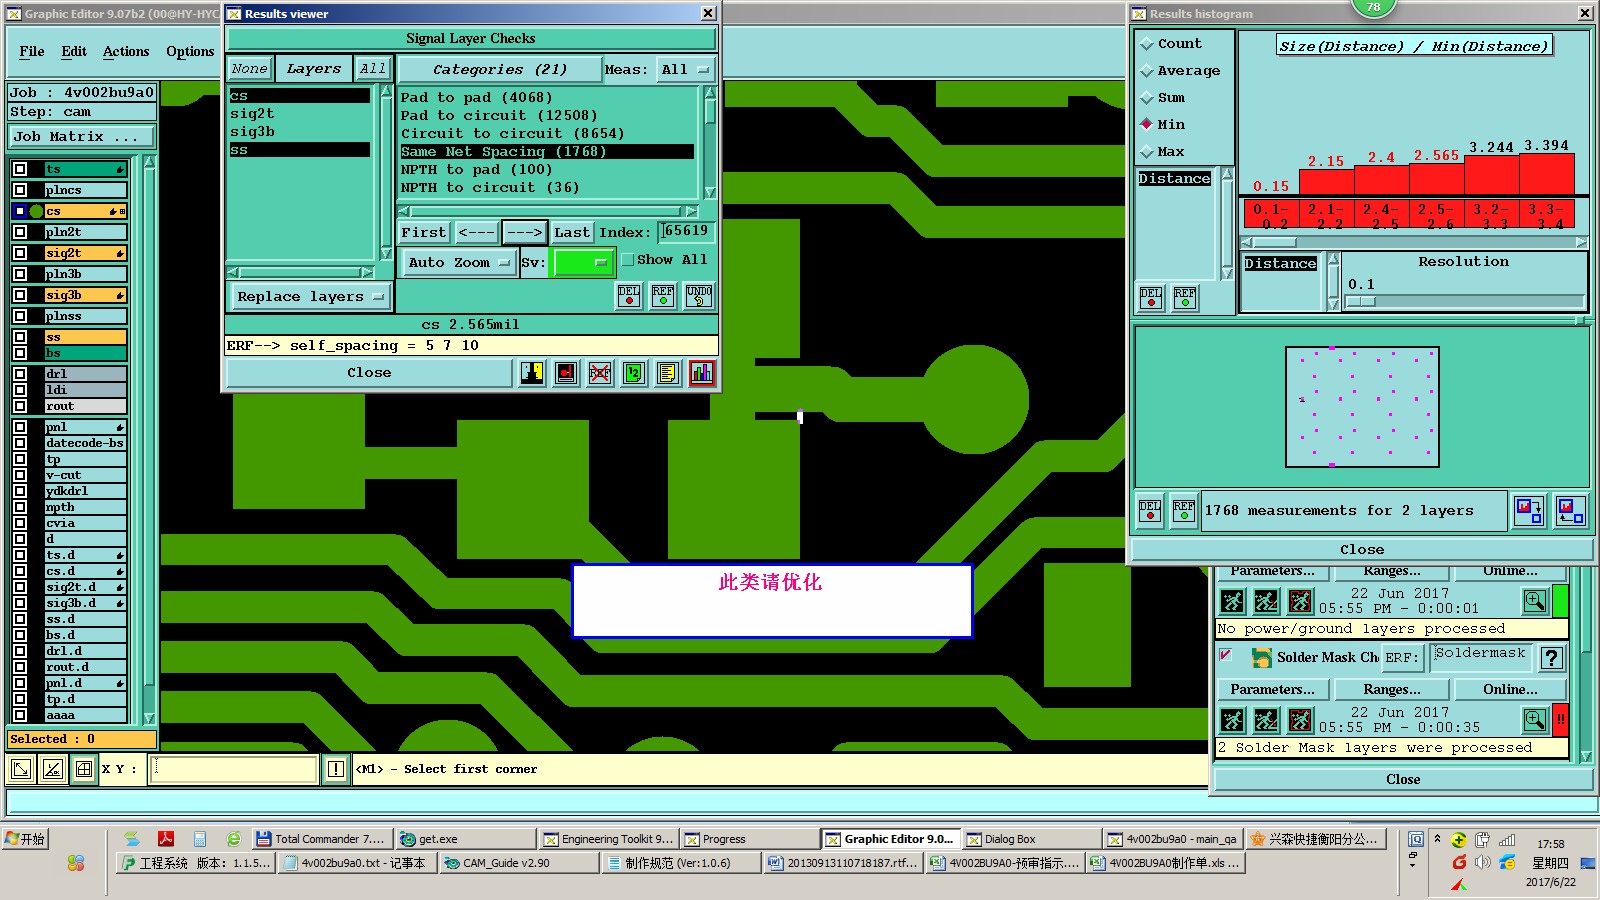Click First result button

pyautogui.click(x=424, y=233)
